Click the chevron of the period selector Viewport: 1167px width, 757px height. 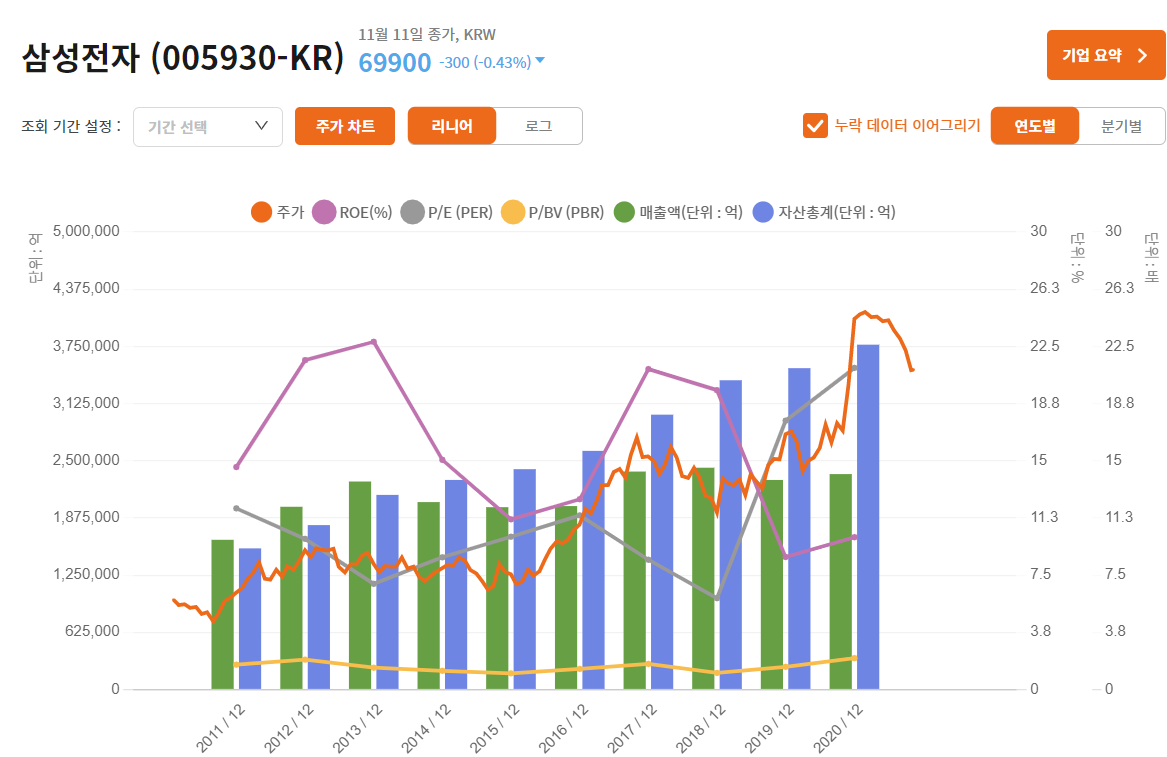point(261,126)
